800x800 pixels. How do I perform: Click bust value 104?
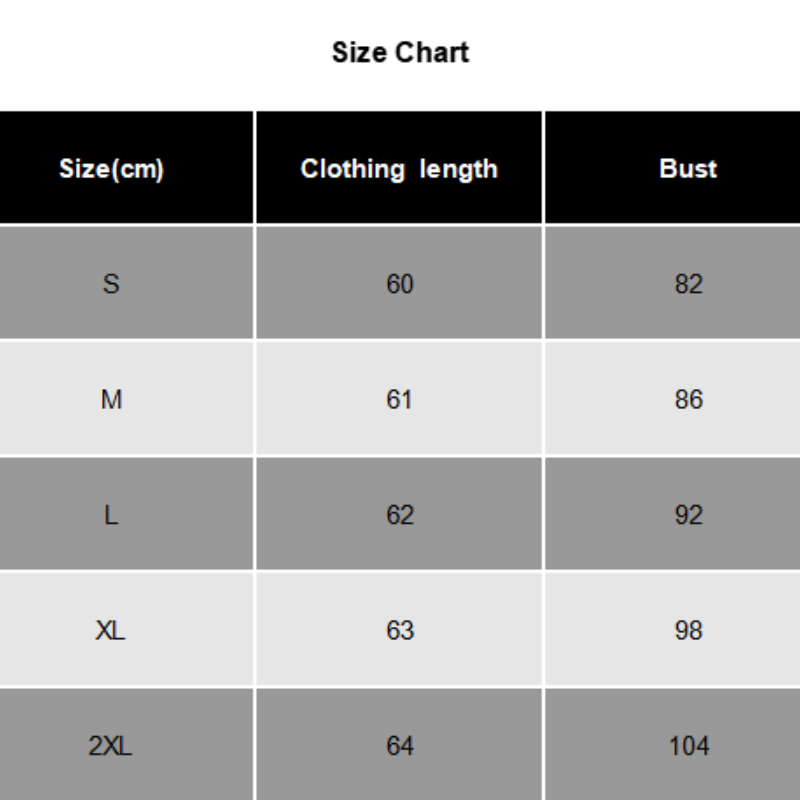click(x=688, y=746)
